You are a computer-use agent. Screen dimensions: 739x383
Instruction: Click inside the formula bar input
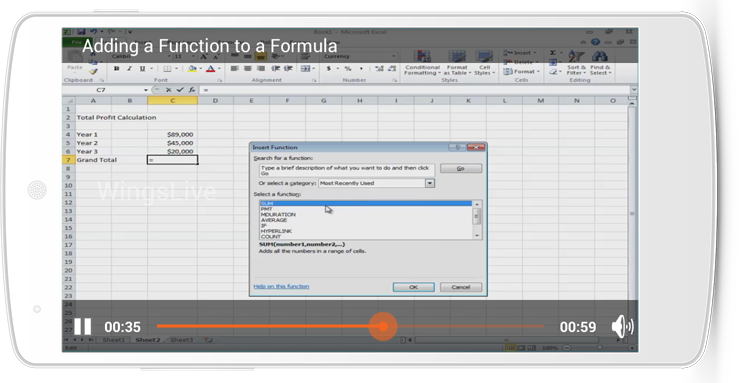415,90
